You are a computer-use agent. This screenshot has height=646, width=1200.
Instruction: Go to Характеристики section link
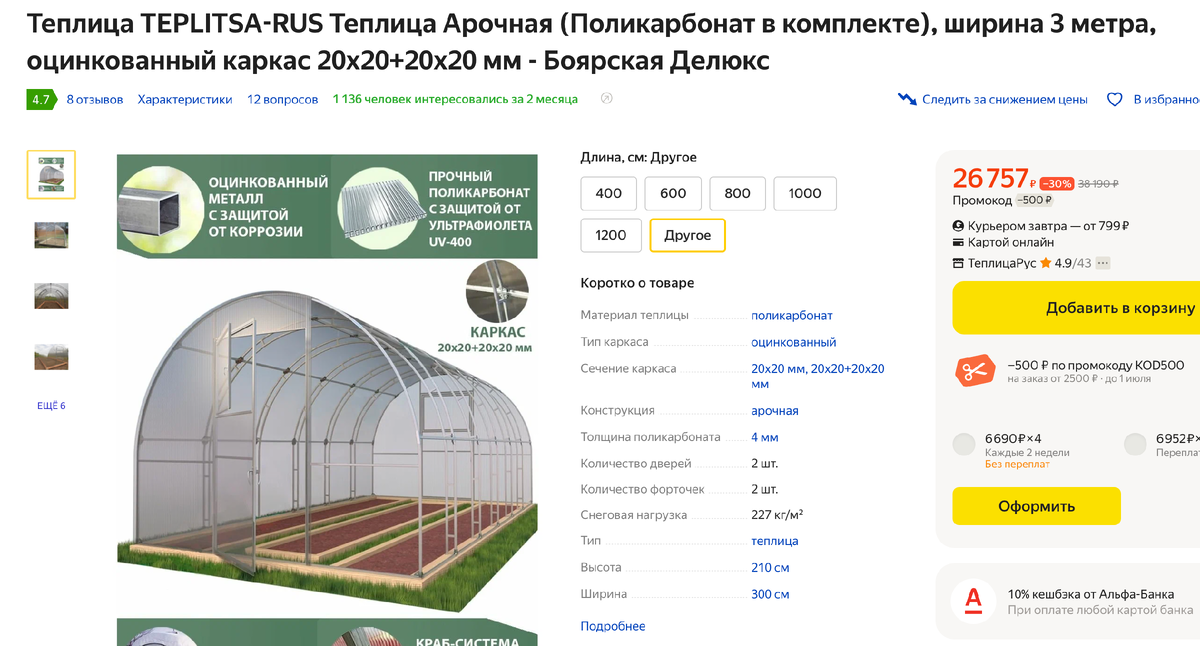coord(185,100)
